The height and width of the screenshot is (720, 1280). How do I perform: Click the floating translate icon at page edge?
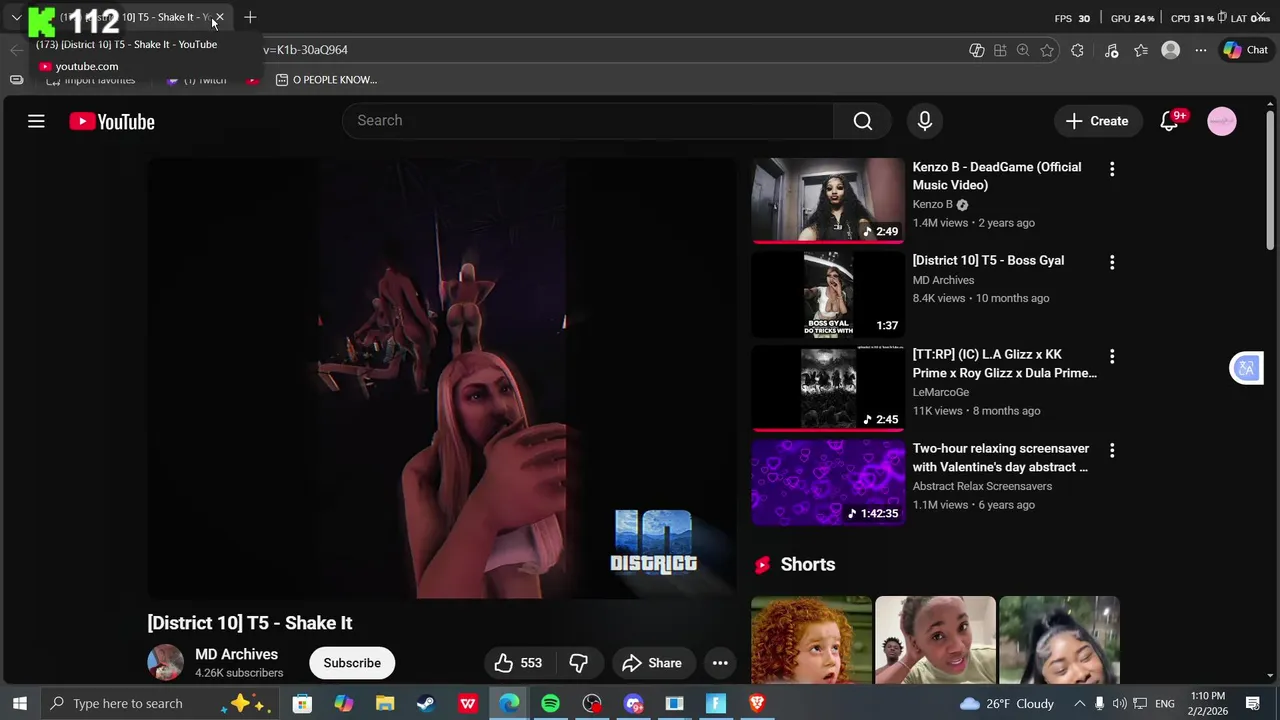pos(1246,368)
